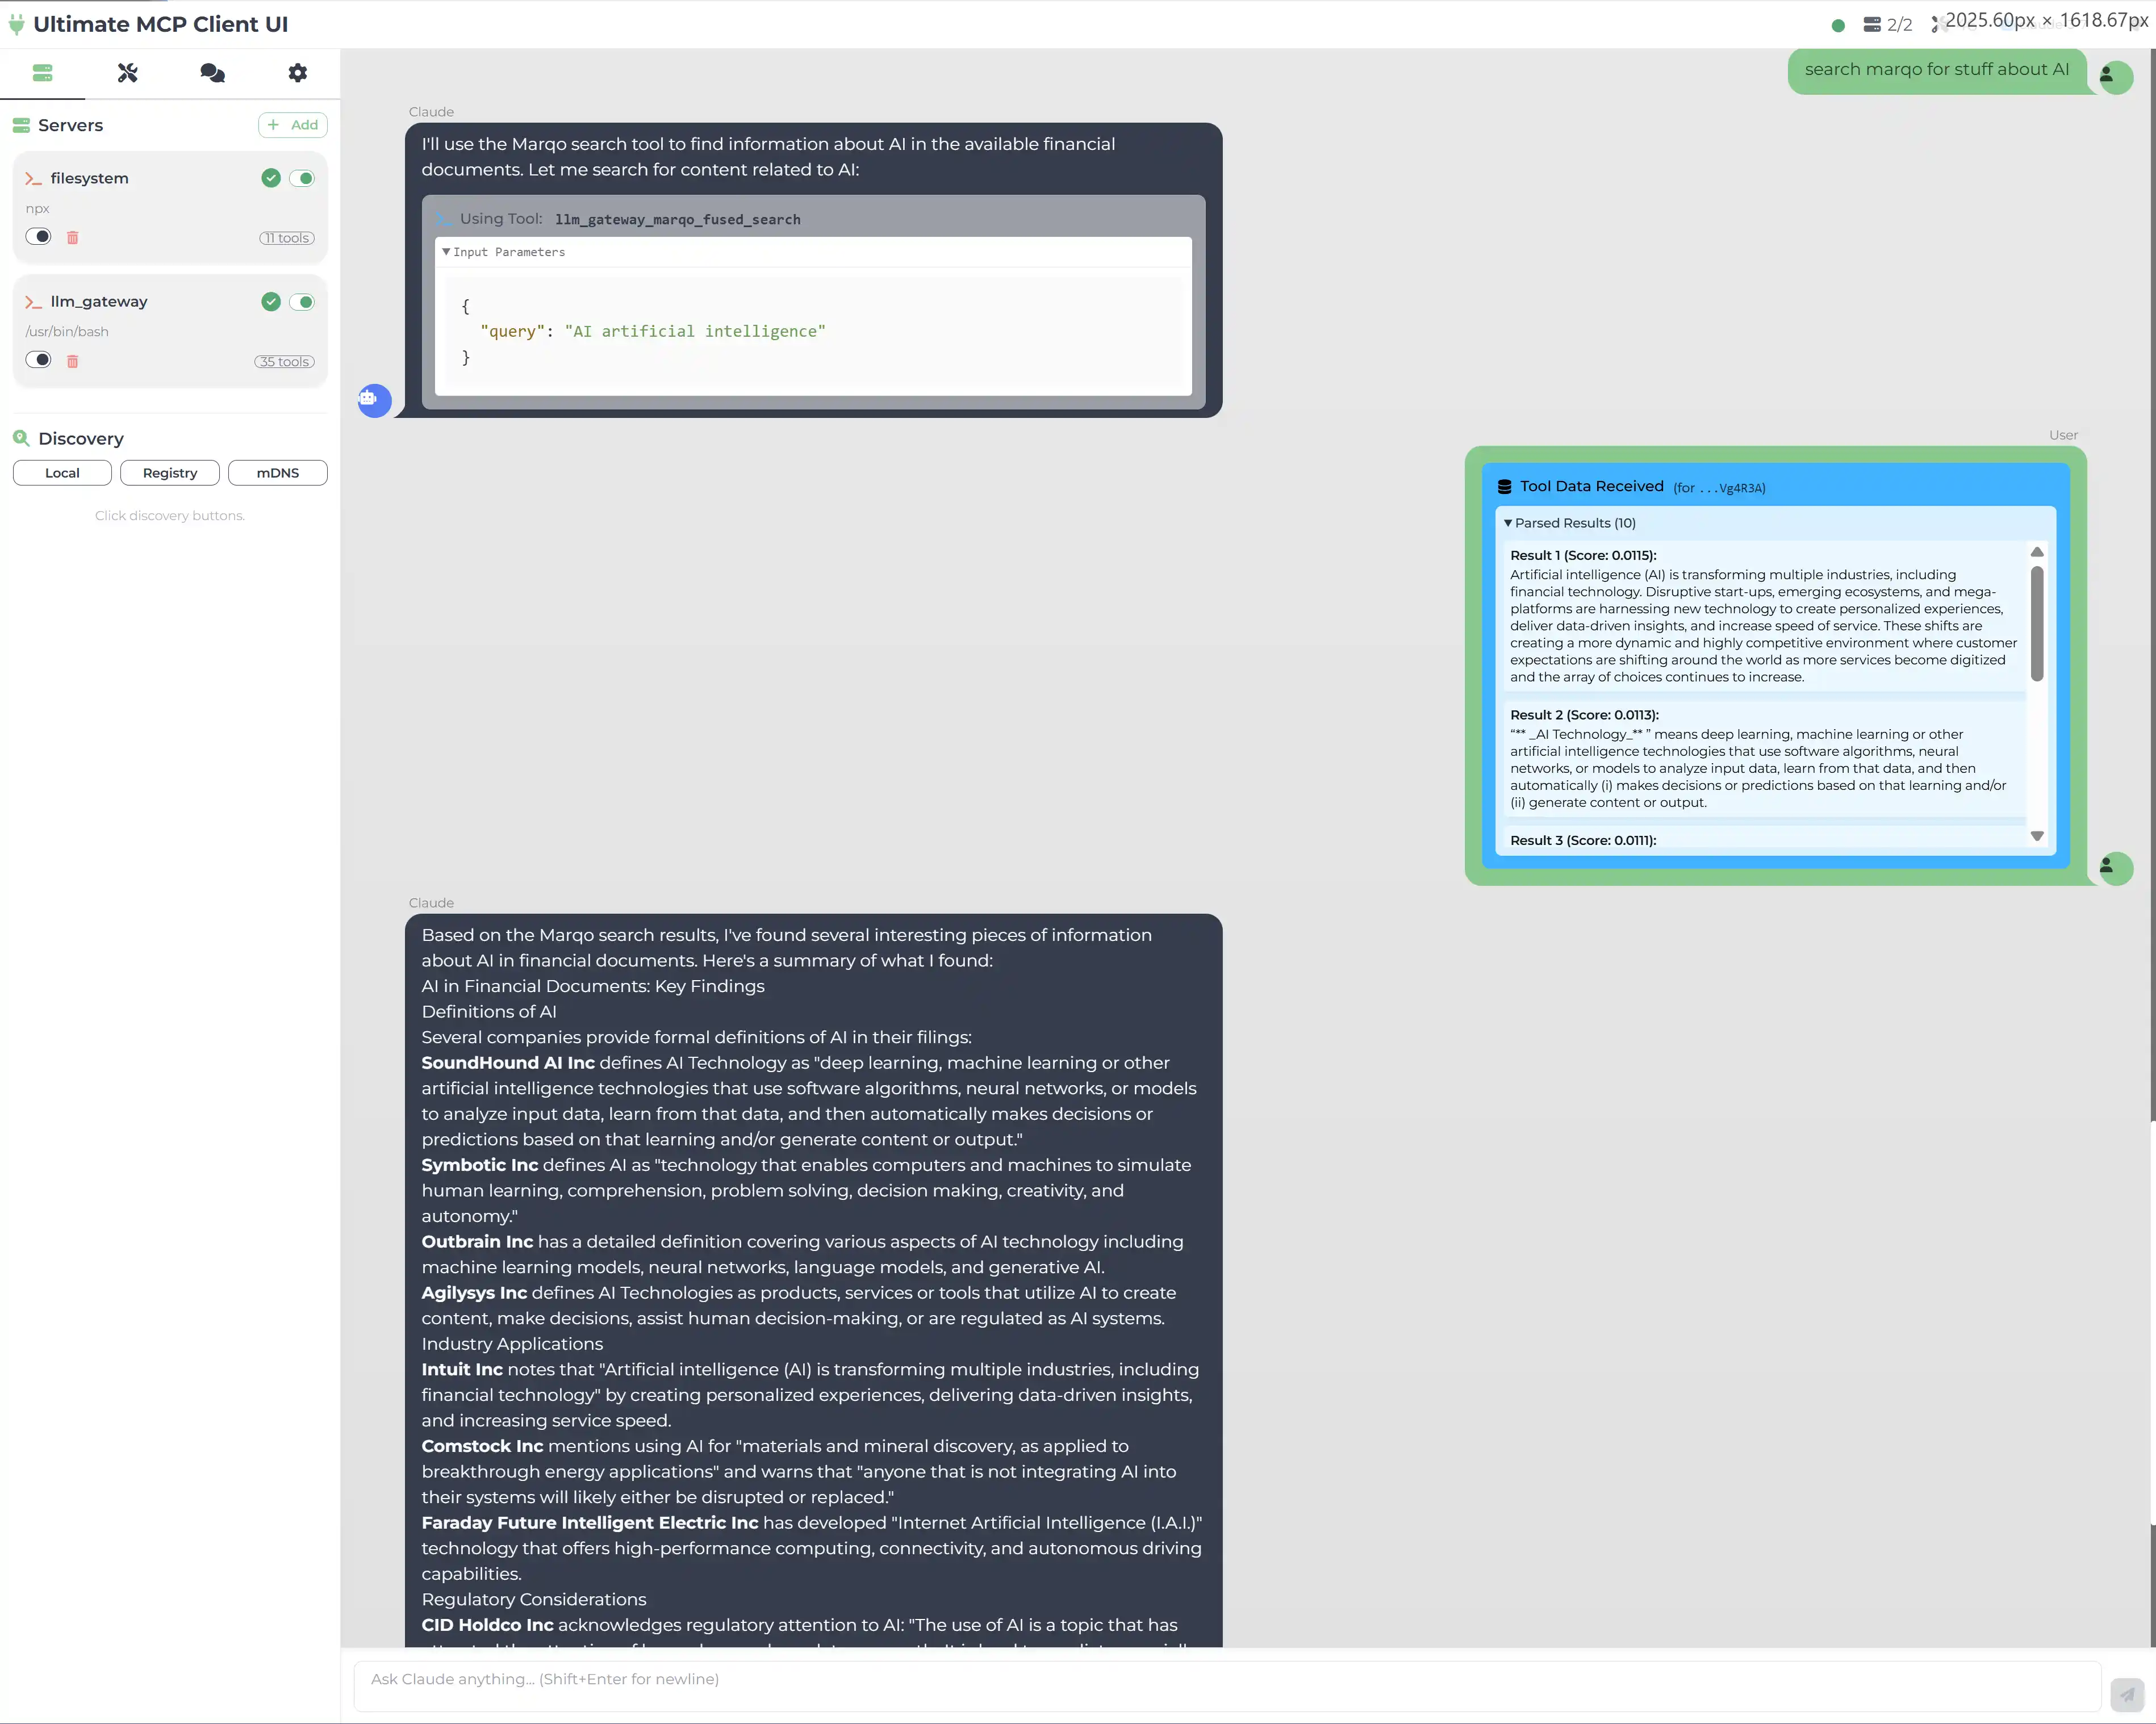The width and height of the screenshot is (2156, 1724).
Task: Toggle the dark switch under /usr/bin/bash
Action: point(38,360)
